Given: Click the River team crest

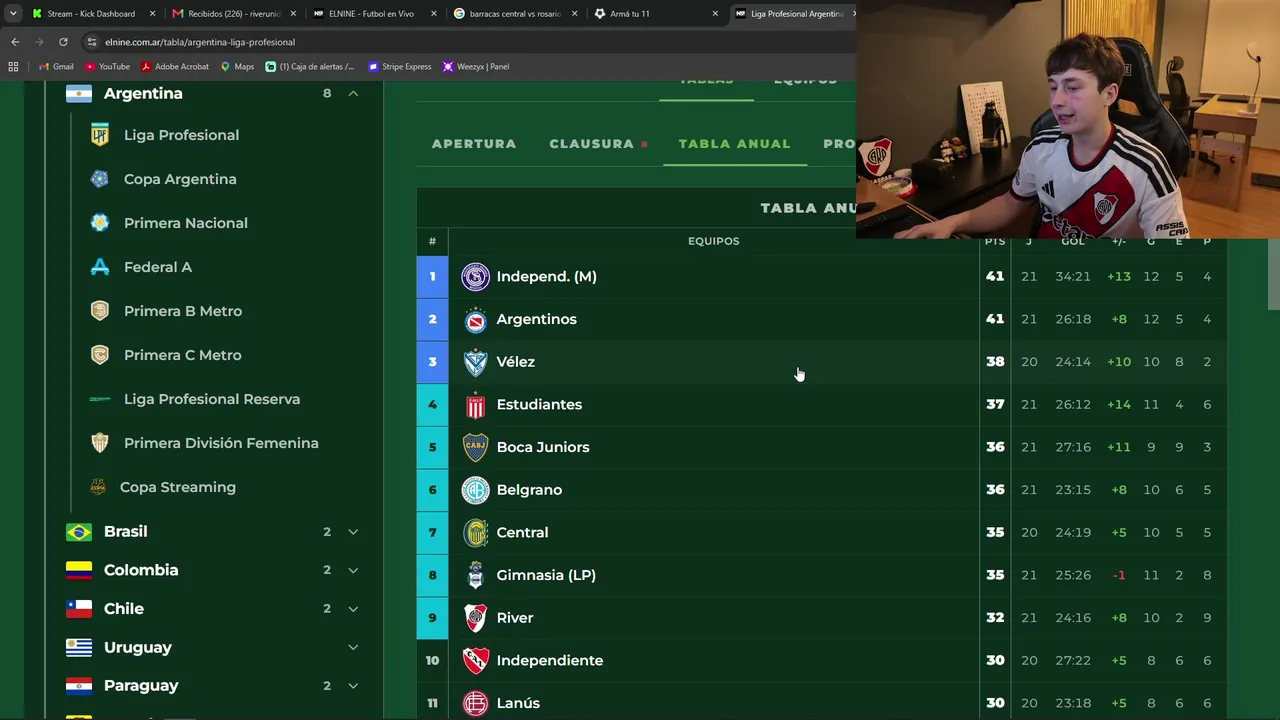Looking at the screenshot, I should (475, 618).
